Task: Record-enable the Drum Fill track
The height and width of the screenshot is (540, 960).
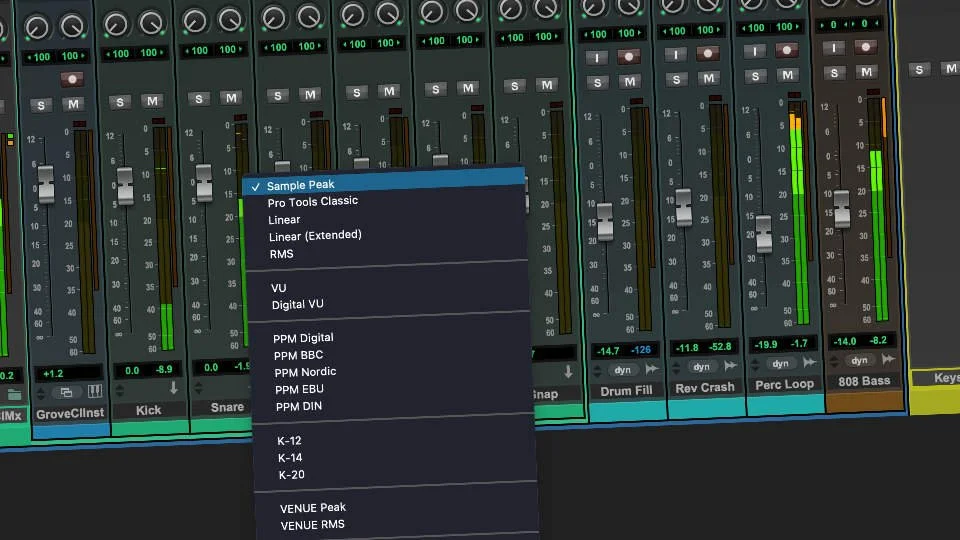Action: [628, 57]
